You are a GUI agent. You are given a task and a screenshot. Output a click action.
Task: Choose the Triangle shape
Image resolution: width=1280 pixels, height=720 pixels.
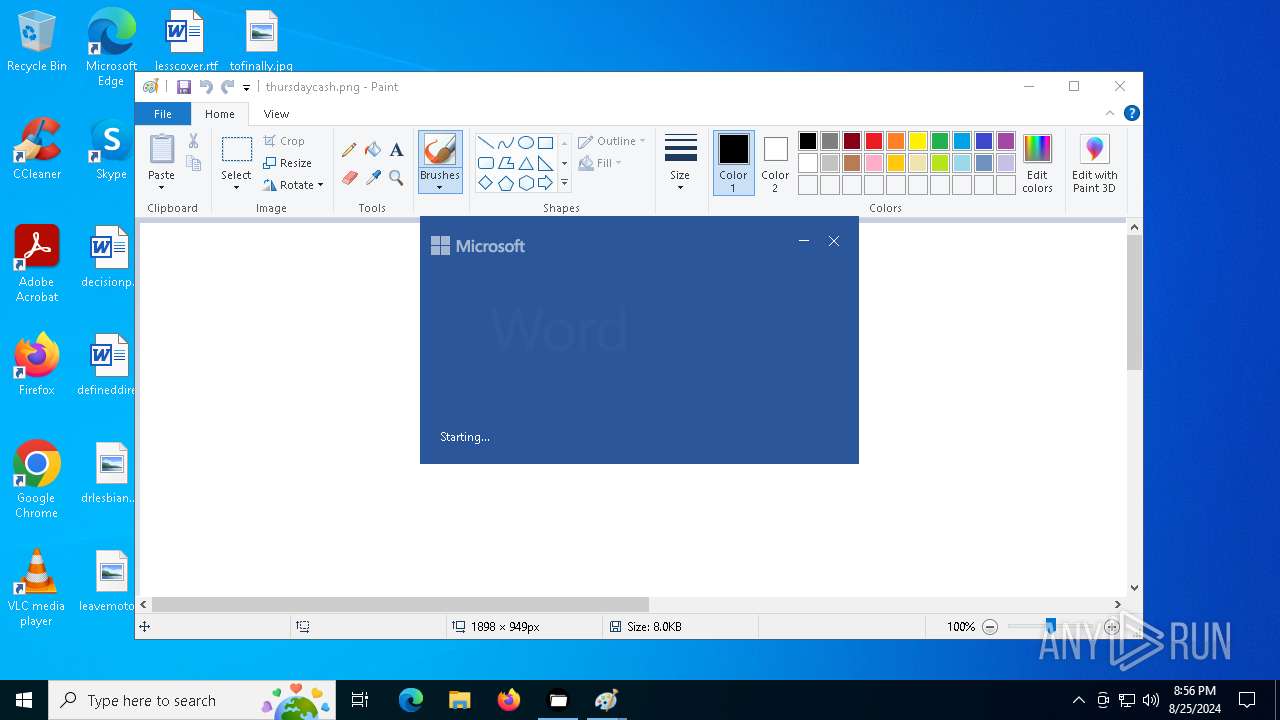[x=525, y=163]
